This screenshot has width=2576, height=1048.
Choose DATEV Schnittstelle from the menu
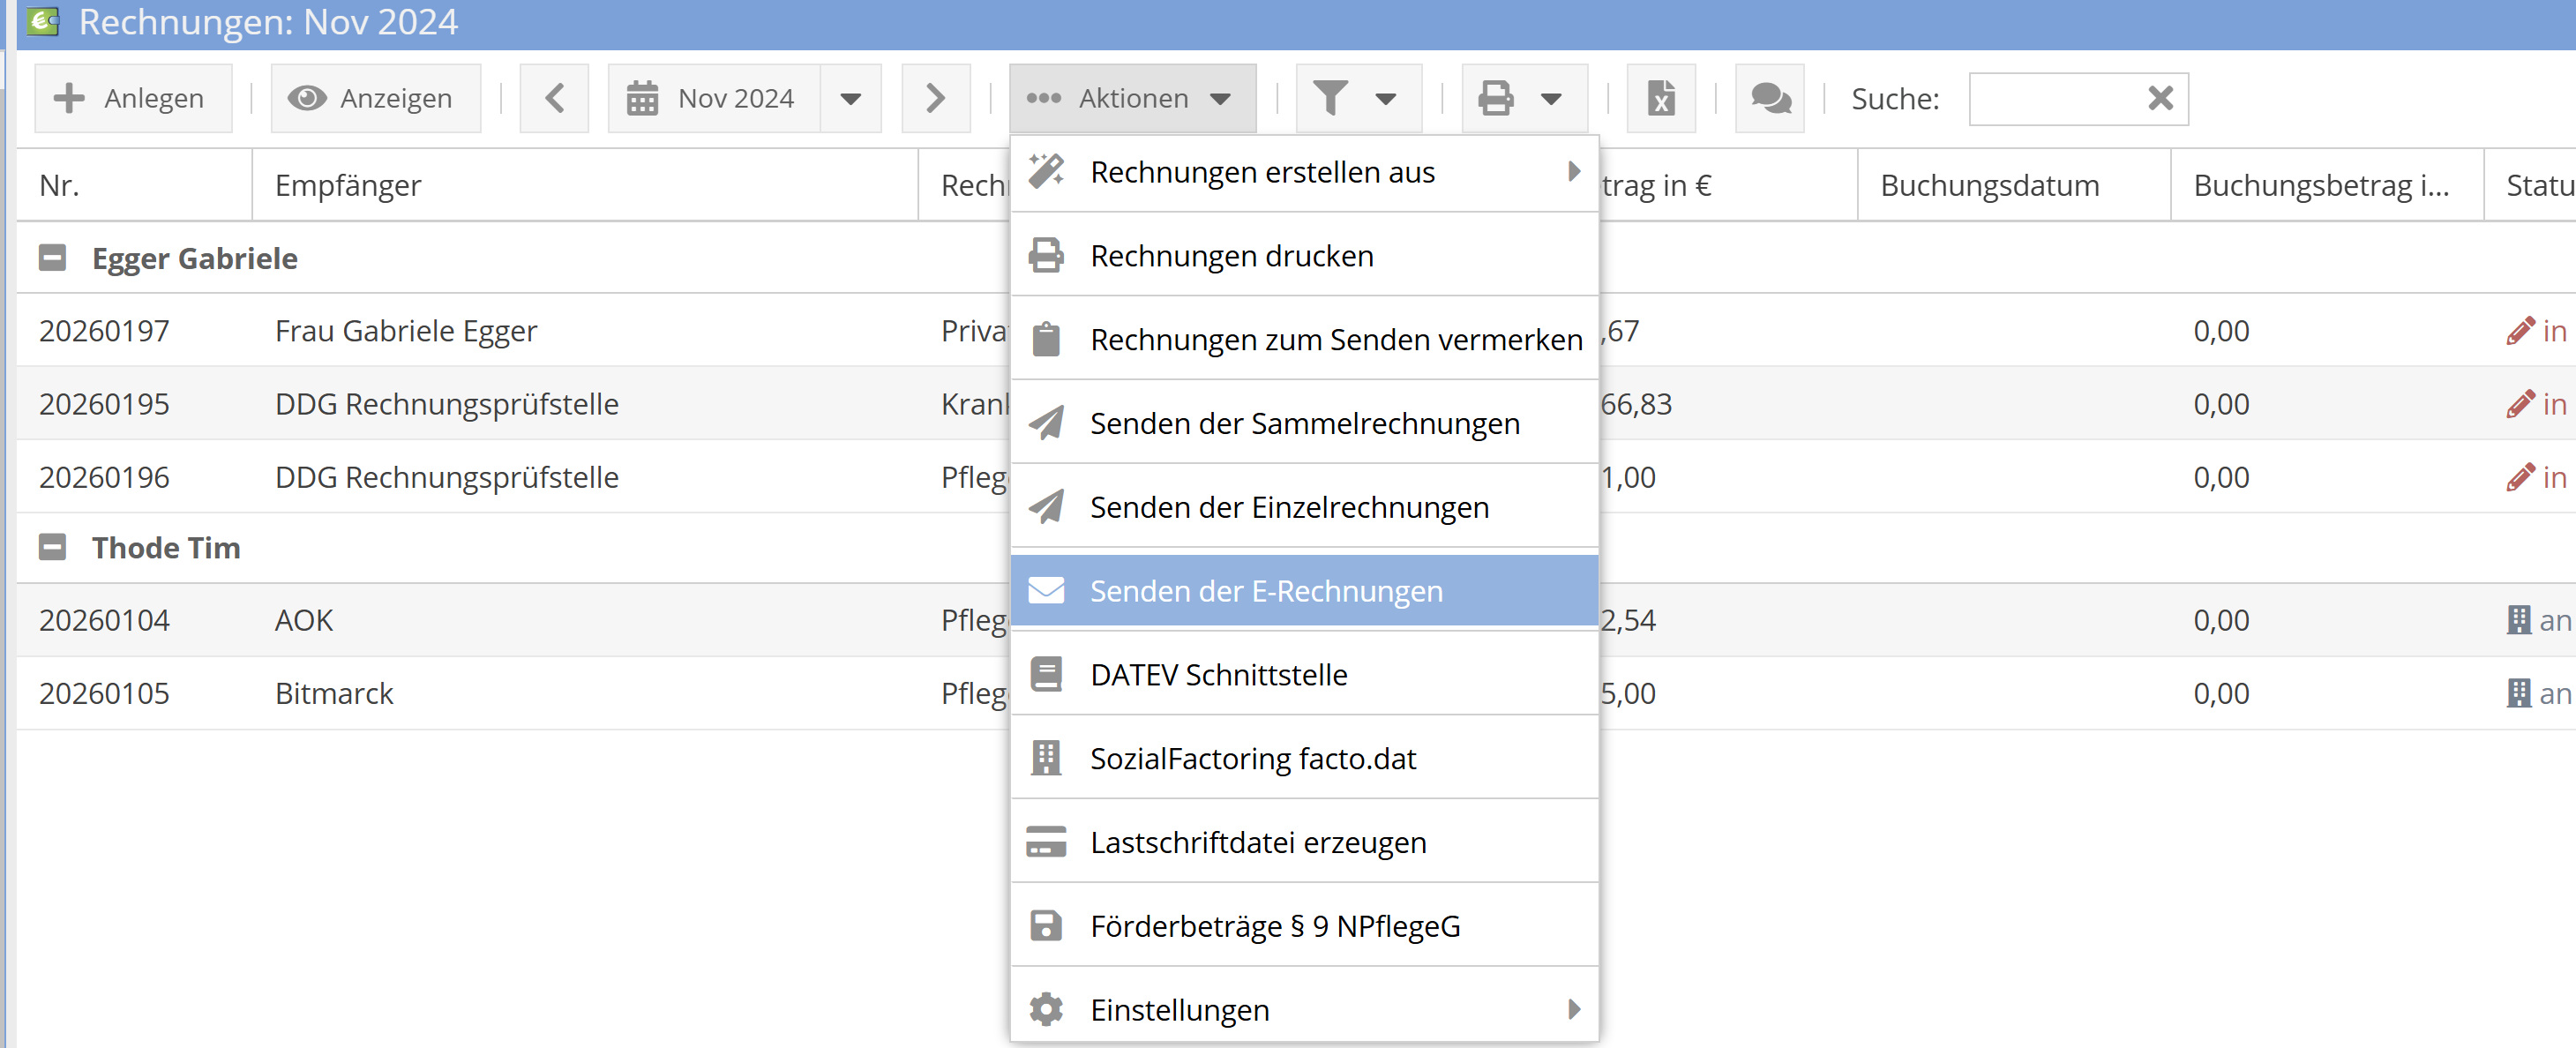pos(1219,674)
